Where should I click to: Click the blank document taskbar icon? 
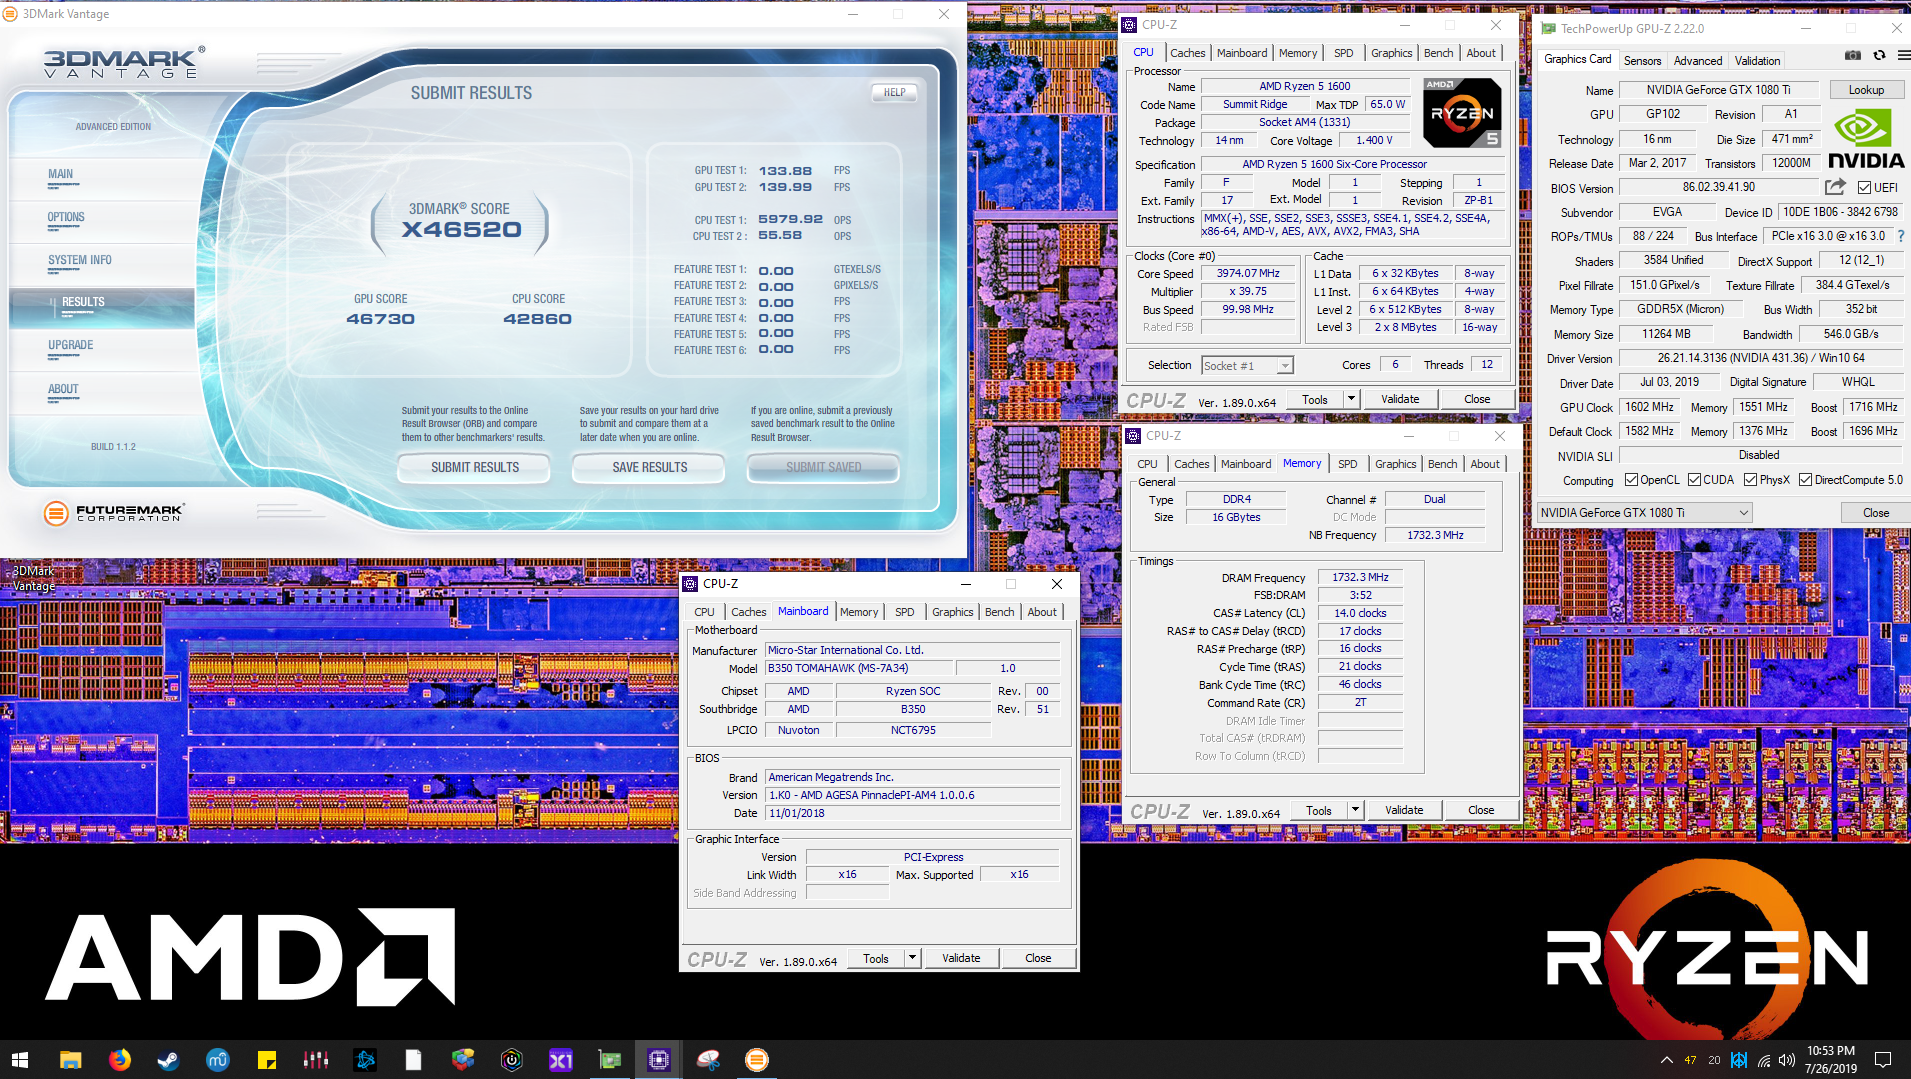414,1060
